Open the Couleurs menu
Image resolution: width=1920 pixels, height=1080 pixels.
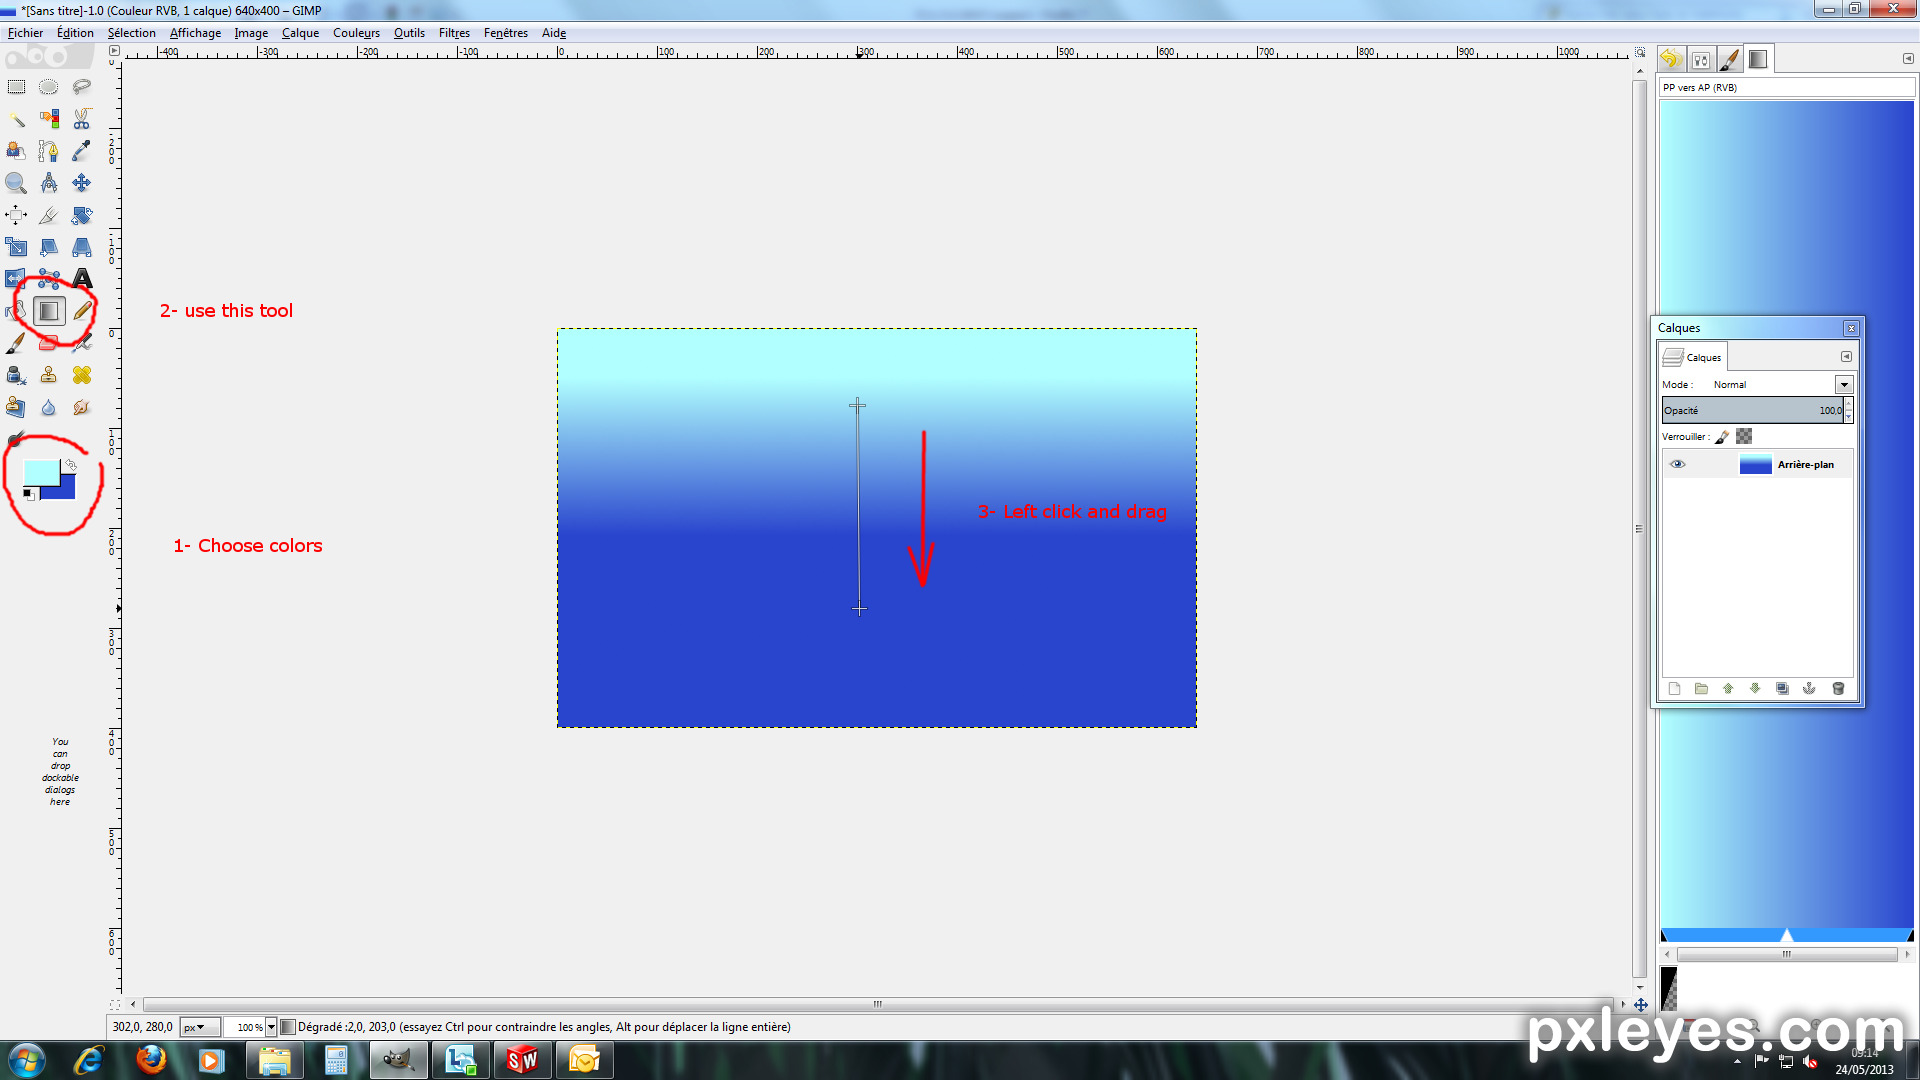[356, 33]
